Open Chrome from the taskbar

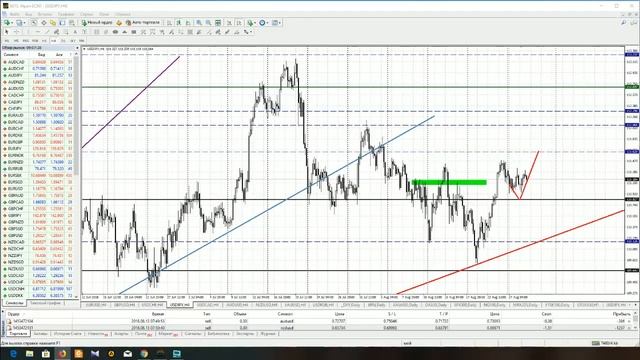(x=144, y=353)
